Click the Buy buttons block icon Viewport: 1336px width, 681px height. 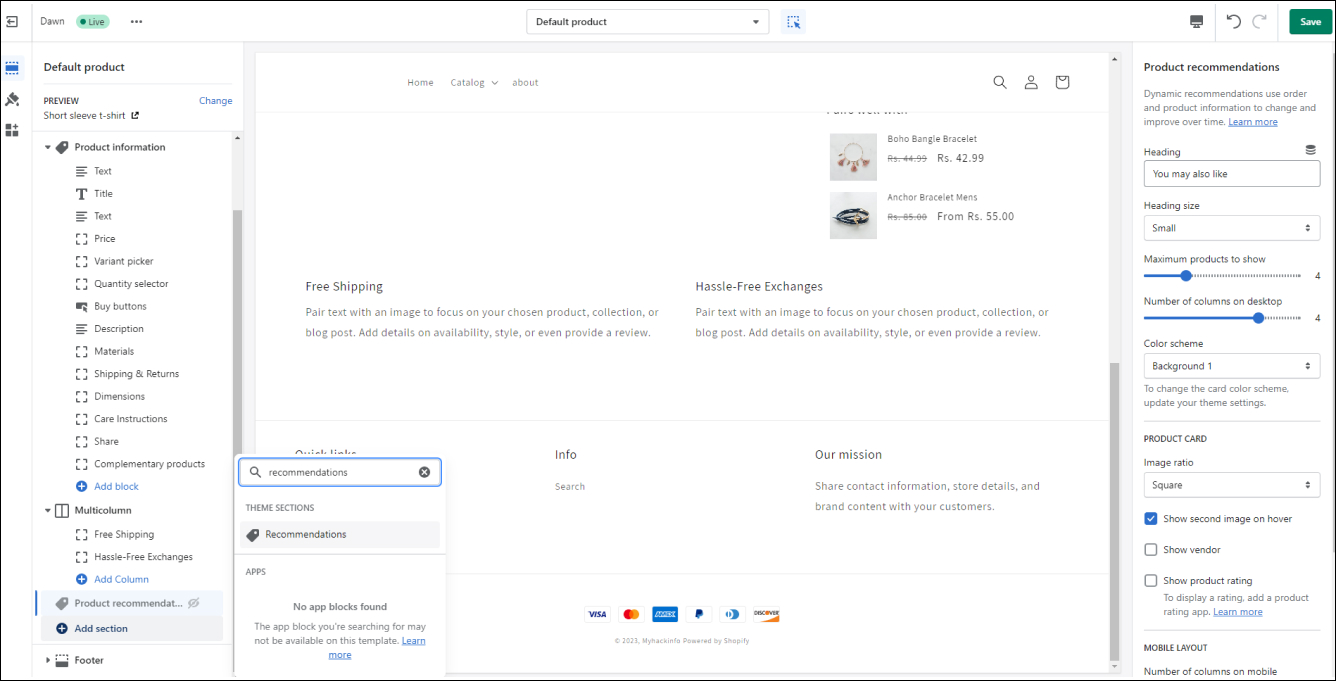point(82,306)
